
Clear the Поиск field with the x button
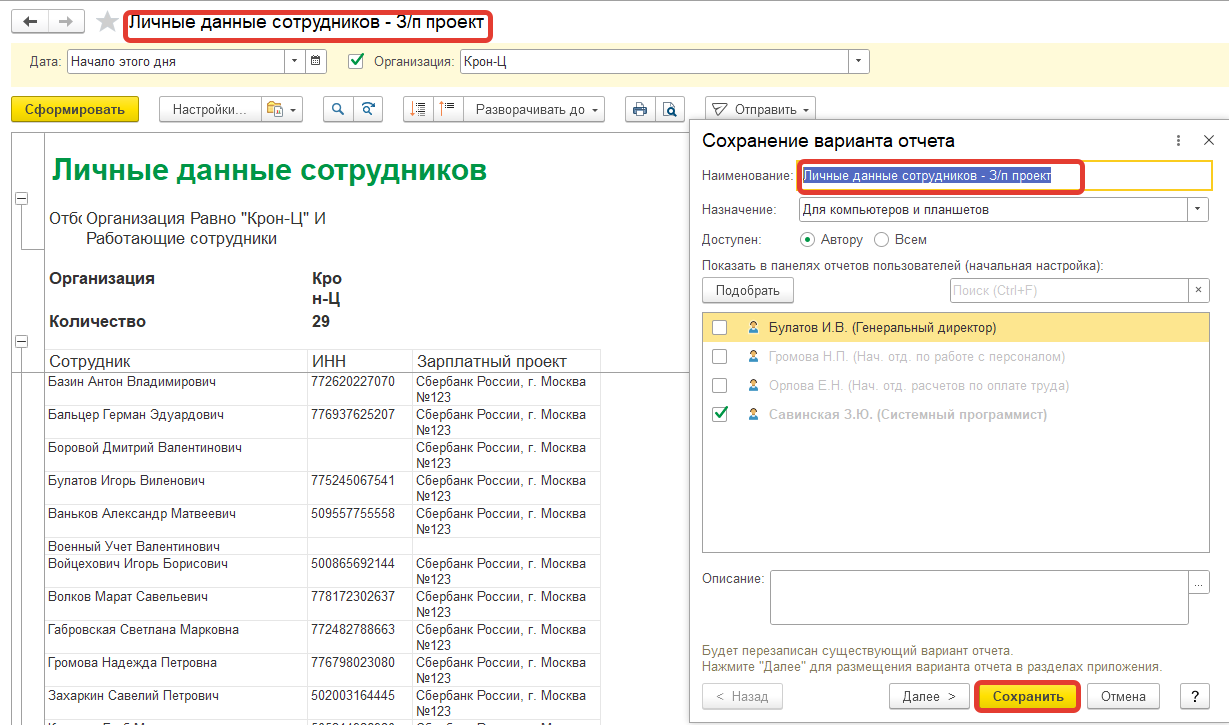[1199, 290]
